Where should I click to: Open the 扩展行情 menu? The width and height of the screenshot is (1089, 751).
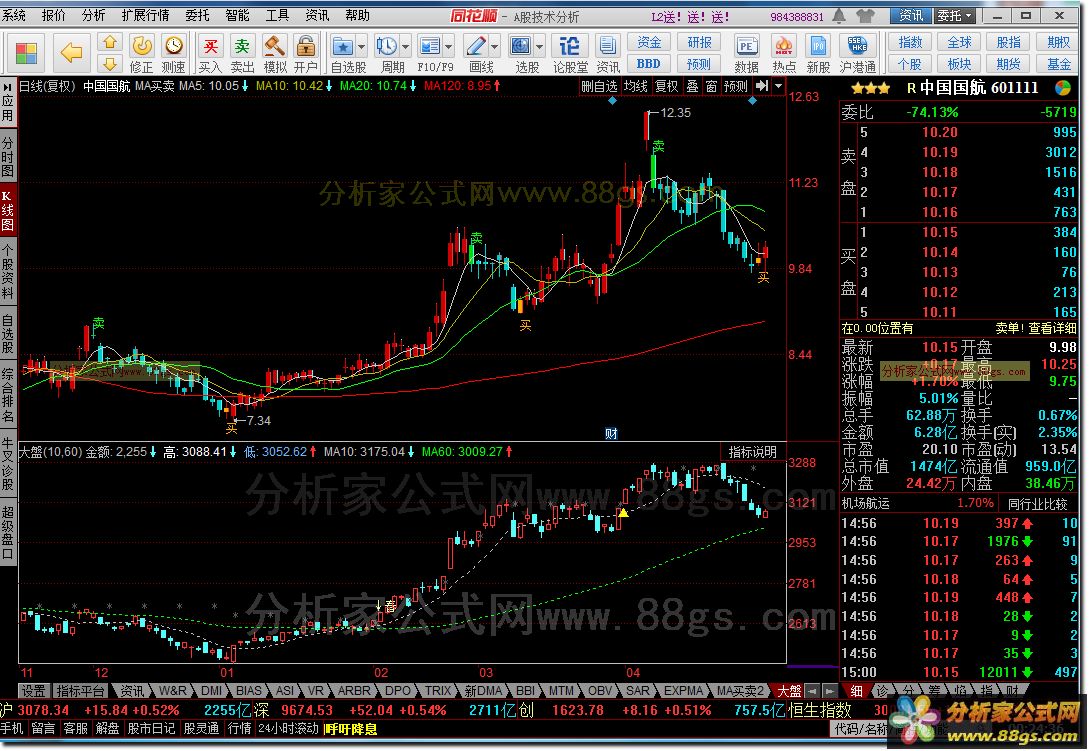pyautogui.click(x=145, y=15)
